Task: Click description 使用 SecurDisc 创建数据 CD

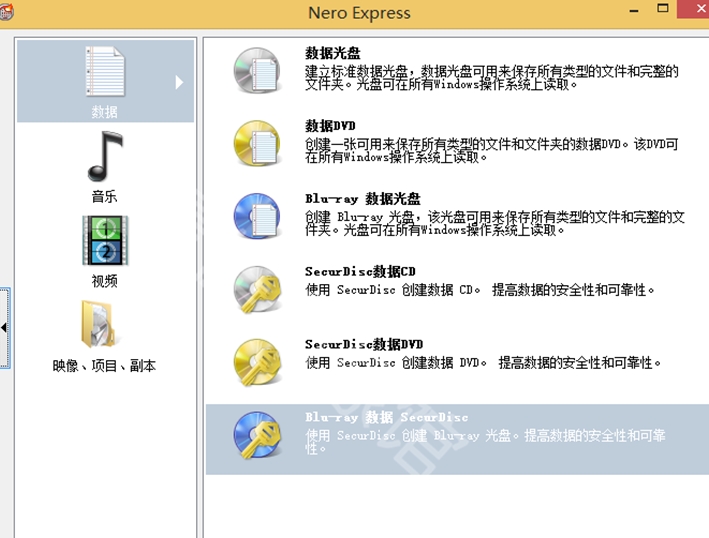Action: [x=480, y=290]
